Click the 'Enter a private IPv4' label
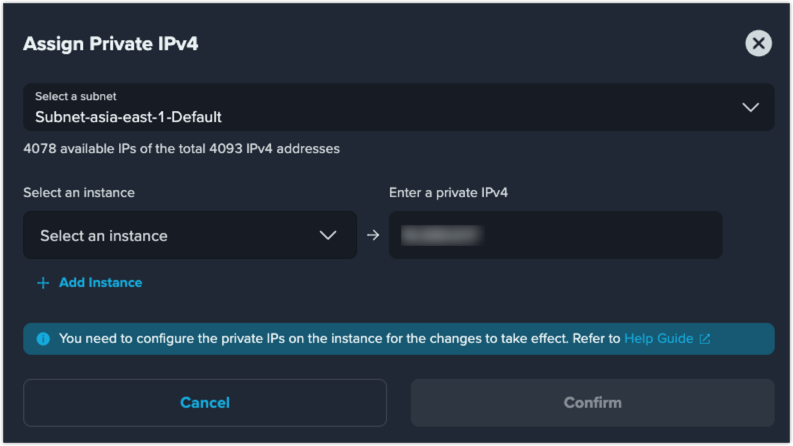This screenshot has width=793, height=446. point(448,193)
